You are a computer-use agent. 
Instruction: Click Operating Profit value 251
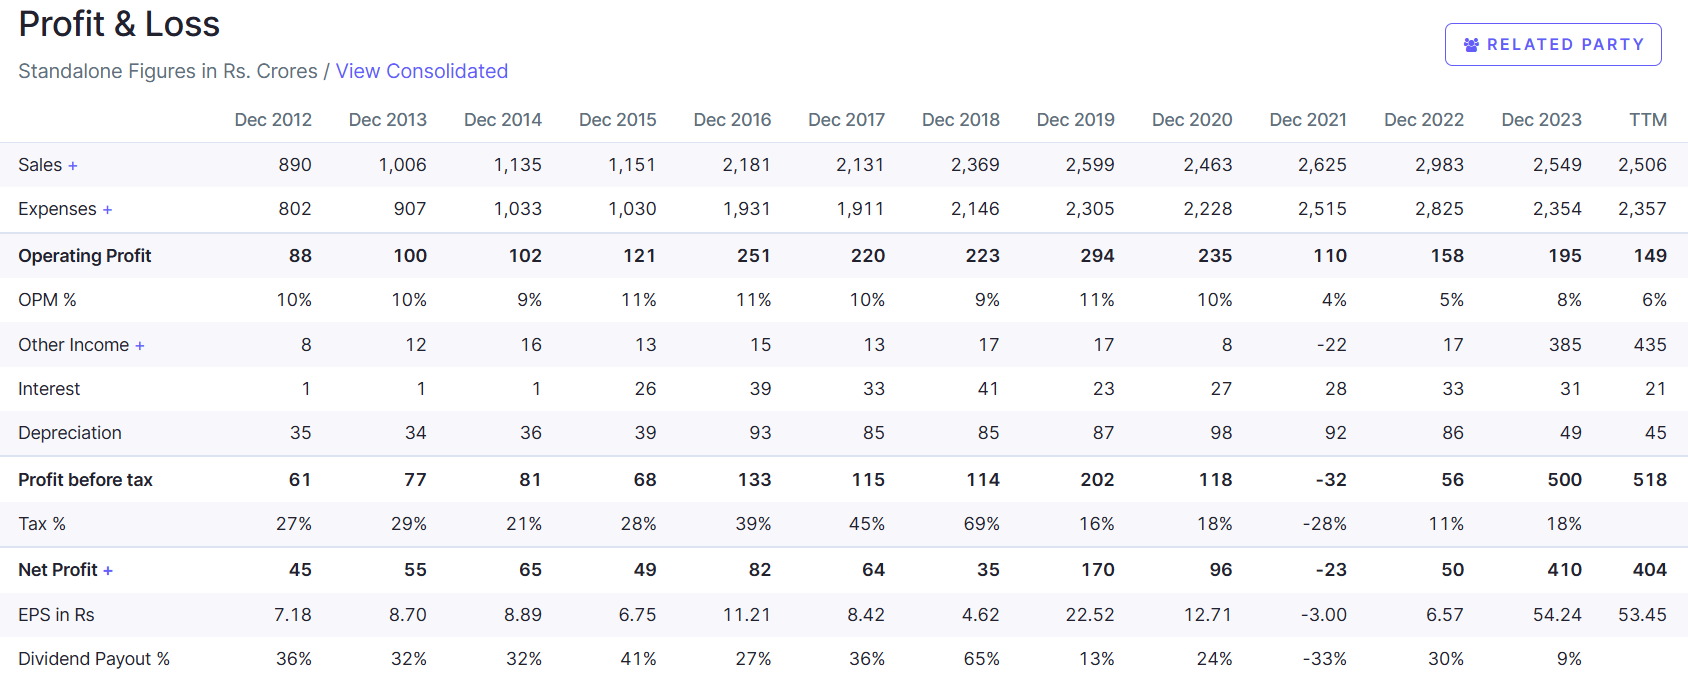point(754,256)
